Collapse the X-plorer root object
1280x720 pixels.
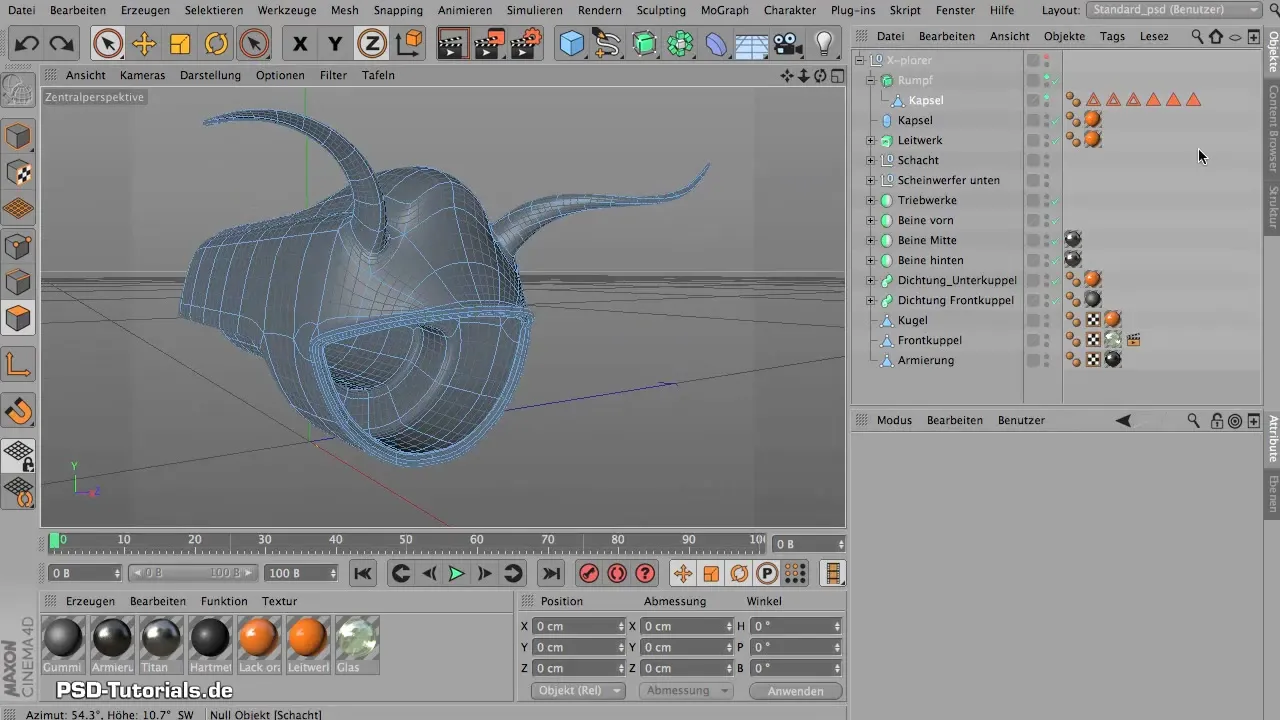[859, 60]
